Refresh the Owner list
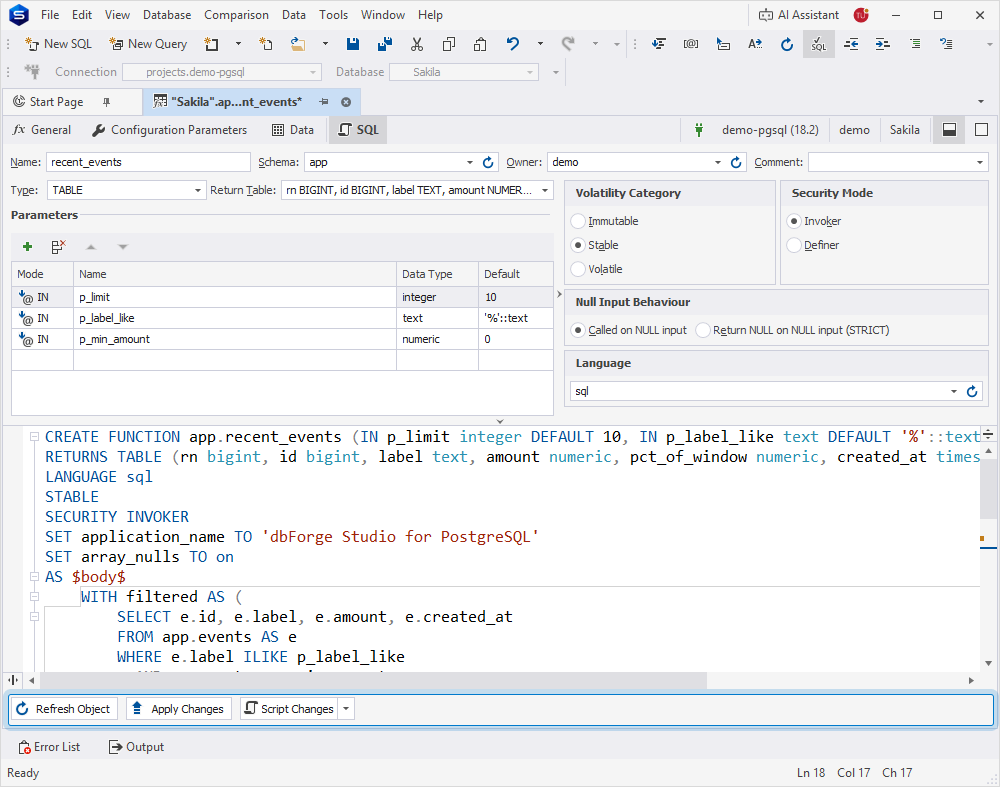Image resolution: width=1000 pixels, height=787 pixels. 736,163
